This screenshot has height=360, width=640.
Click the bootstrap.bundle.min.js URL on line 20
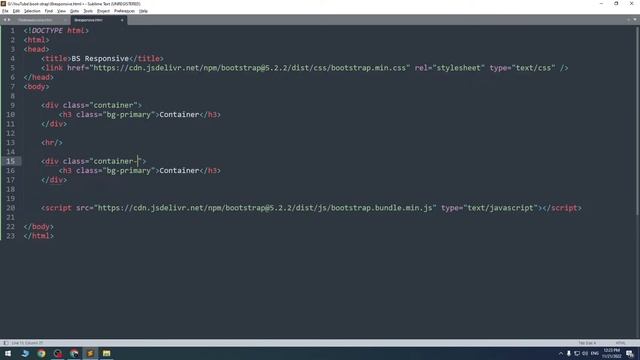click(264, 208)
